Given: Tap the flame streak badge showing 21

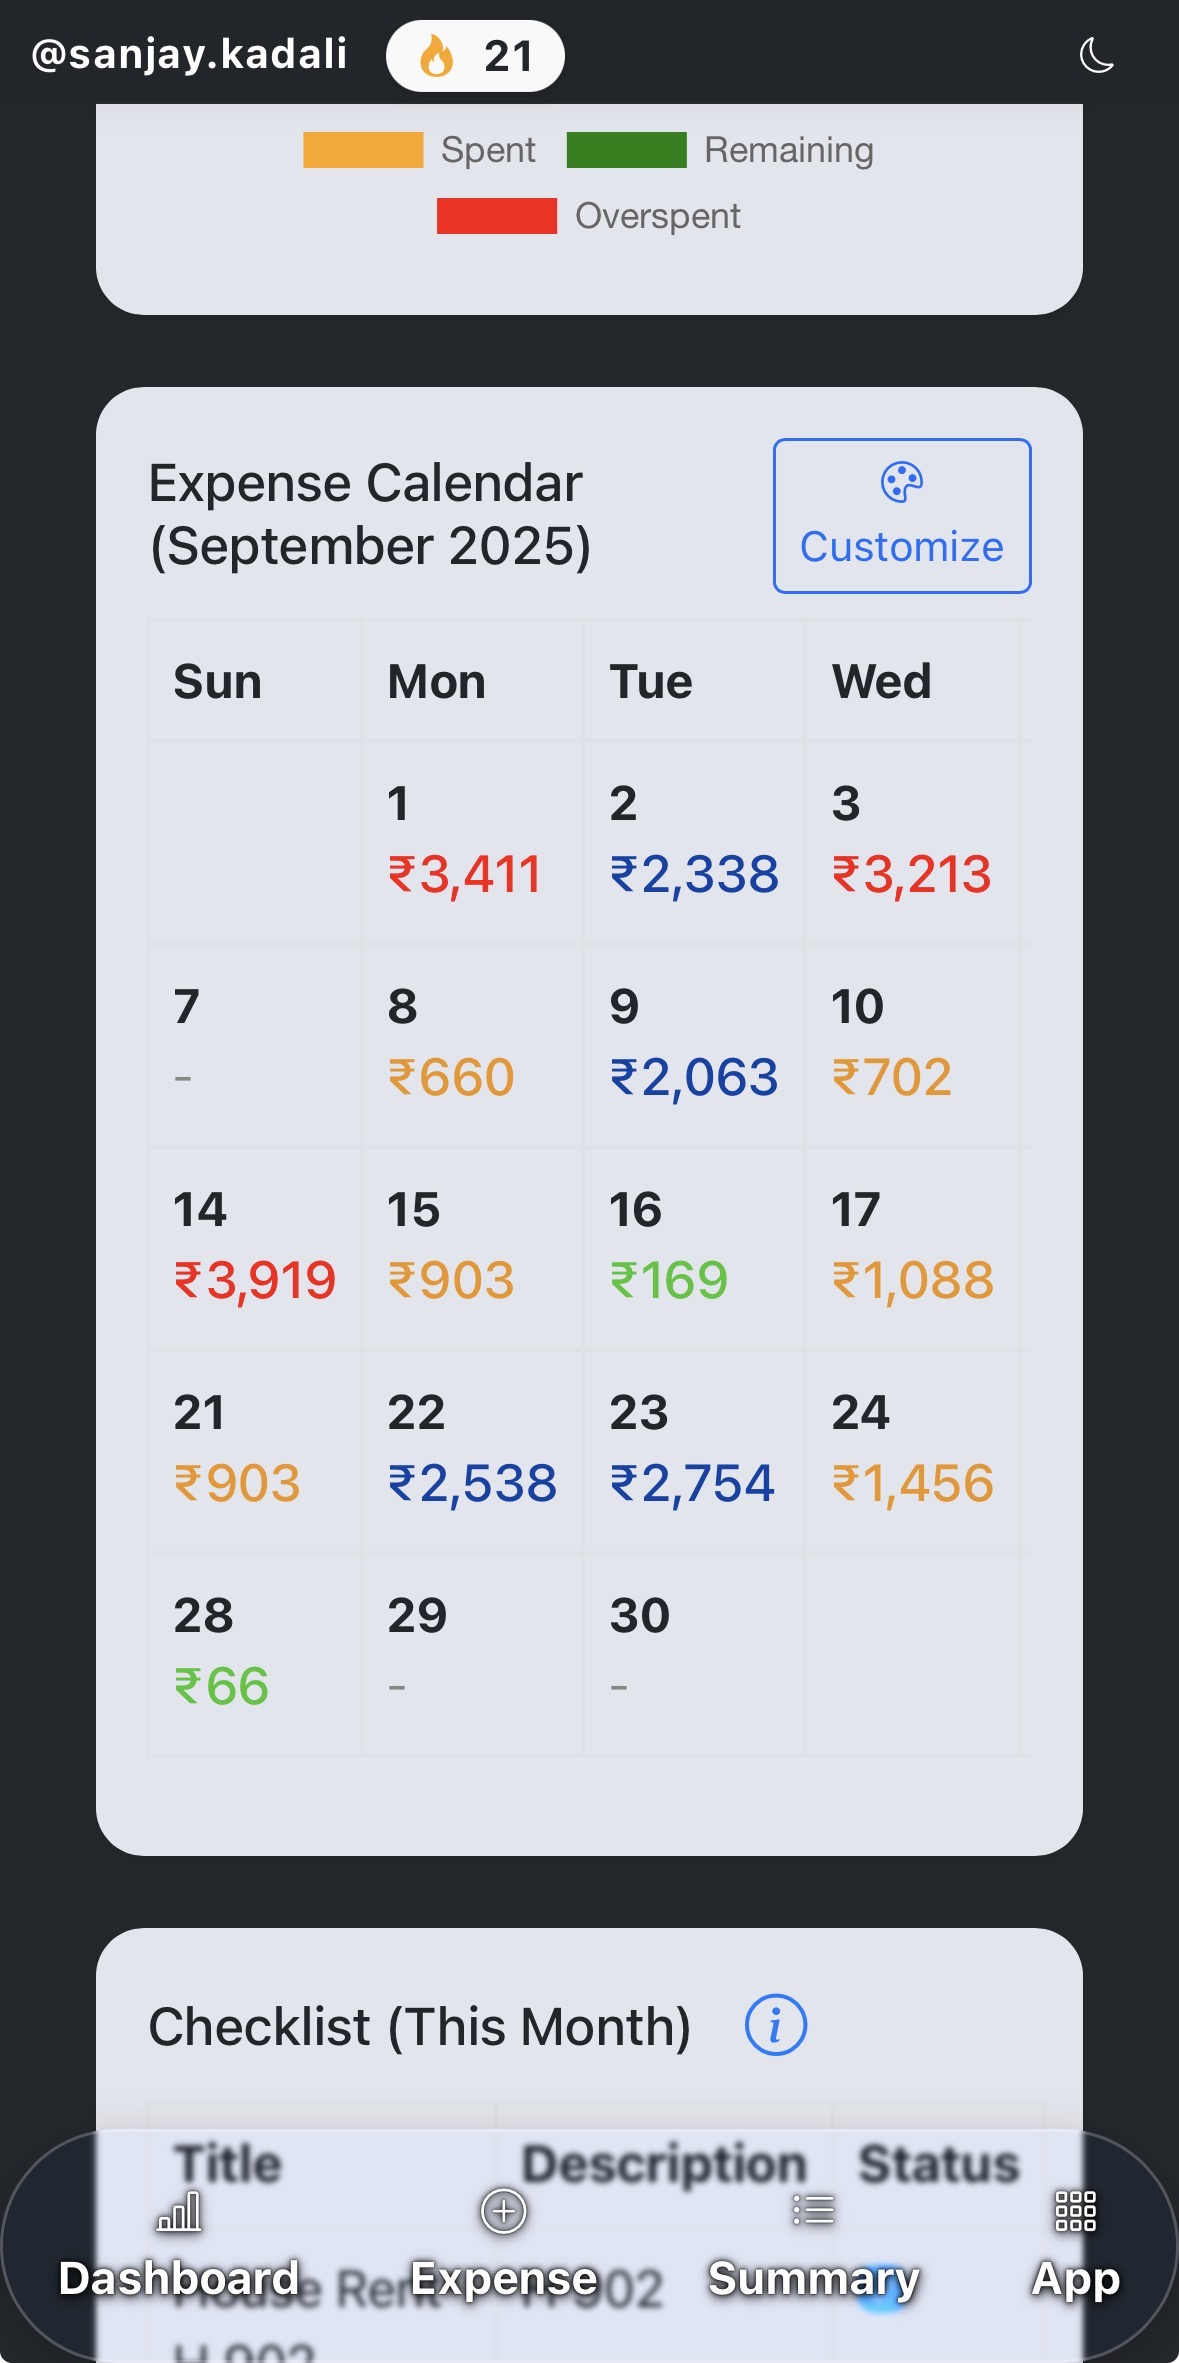Looking at the screenshot, I should 475,56.
